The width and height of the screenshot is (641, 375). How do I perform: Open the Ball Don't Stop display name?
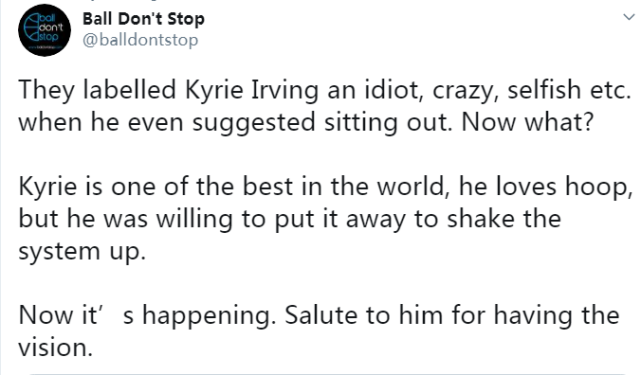click(x=143, y=19)
